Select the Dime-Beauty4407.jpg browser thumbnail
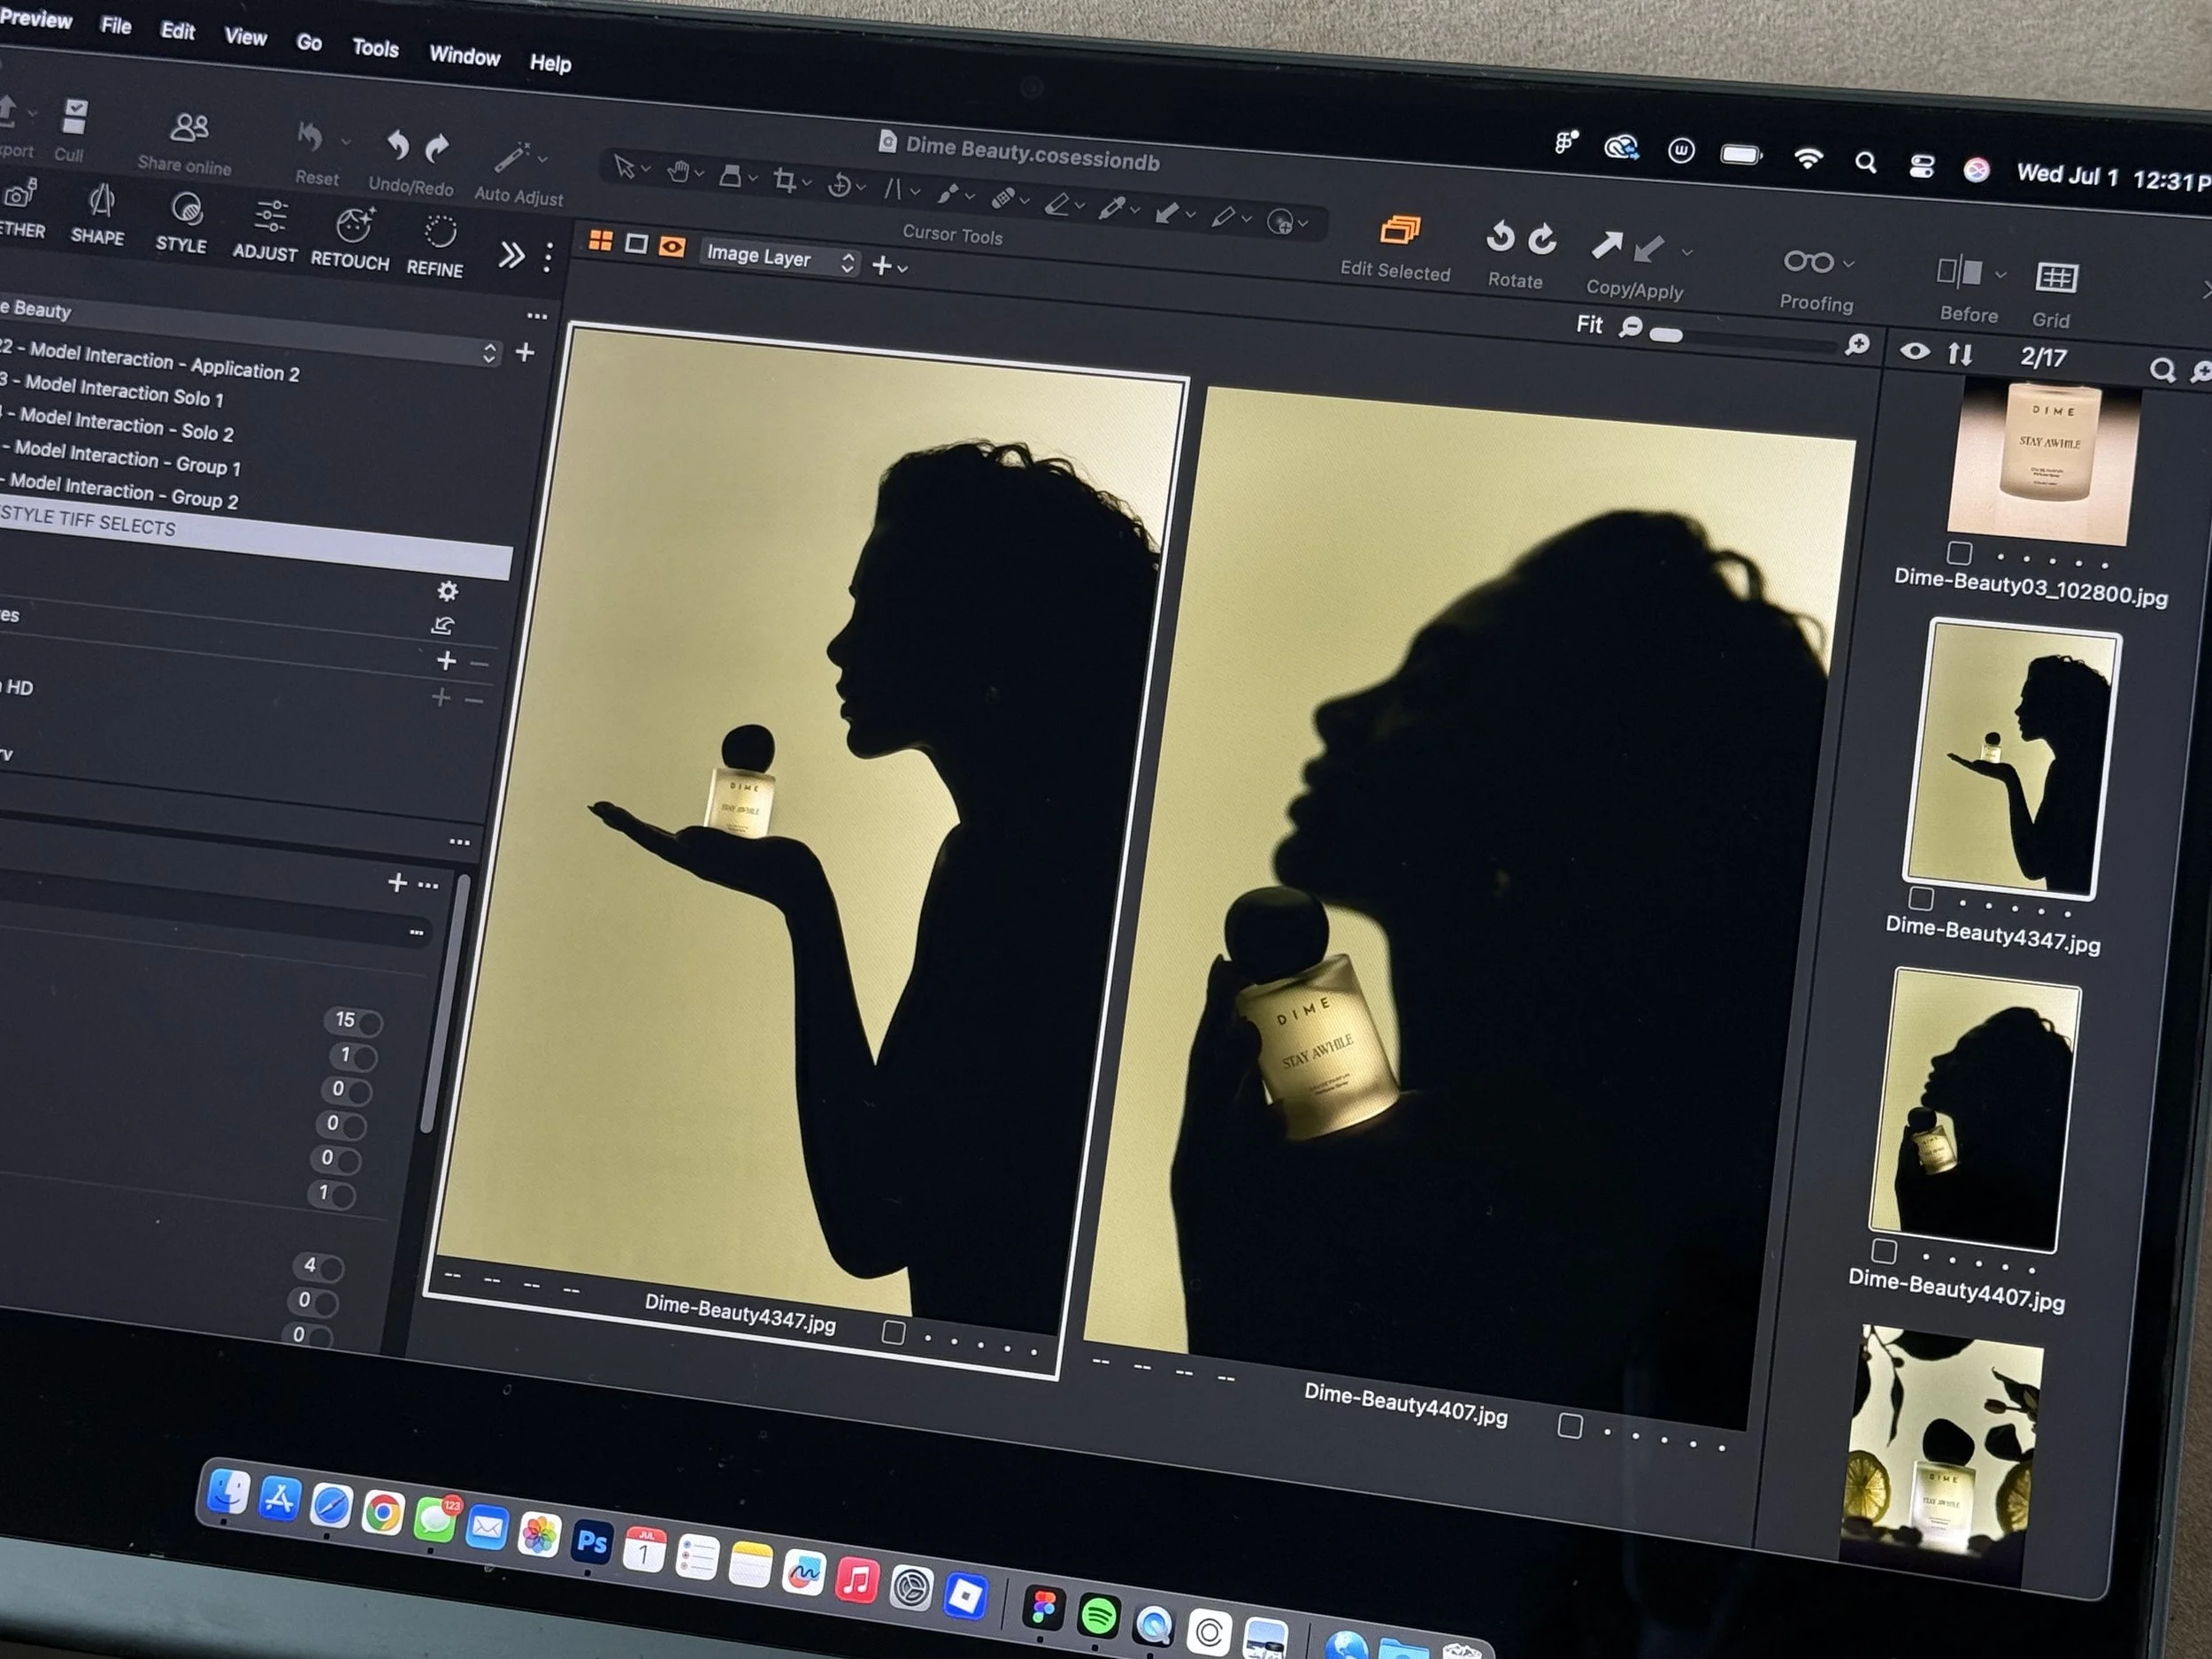Viewport: 2212px width, 1659px height. coord(1976,1110)
